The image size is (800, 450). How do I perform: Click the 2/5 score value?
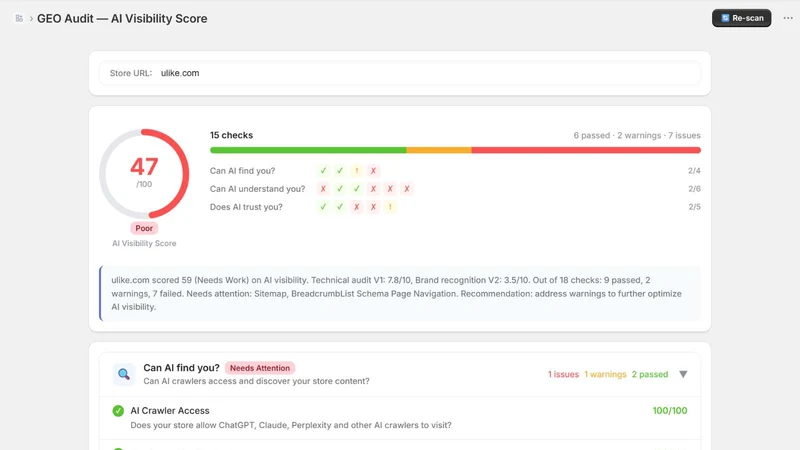tap(694, 207)
